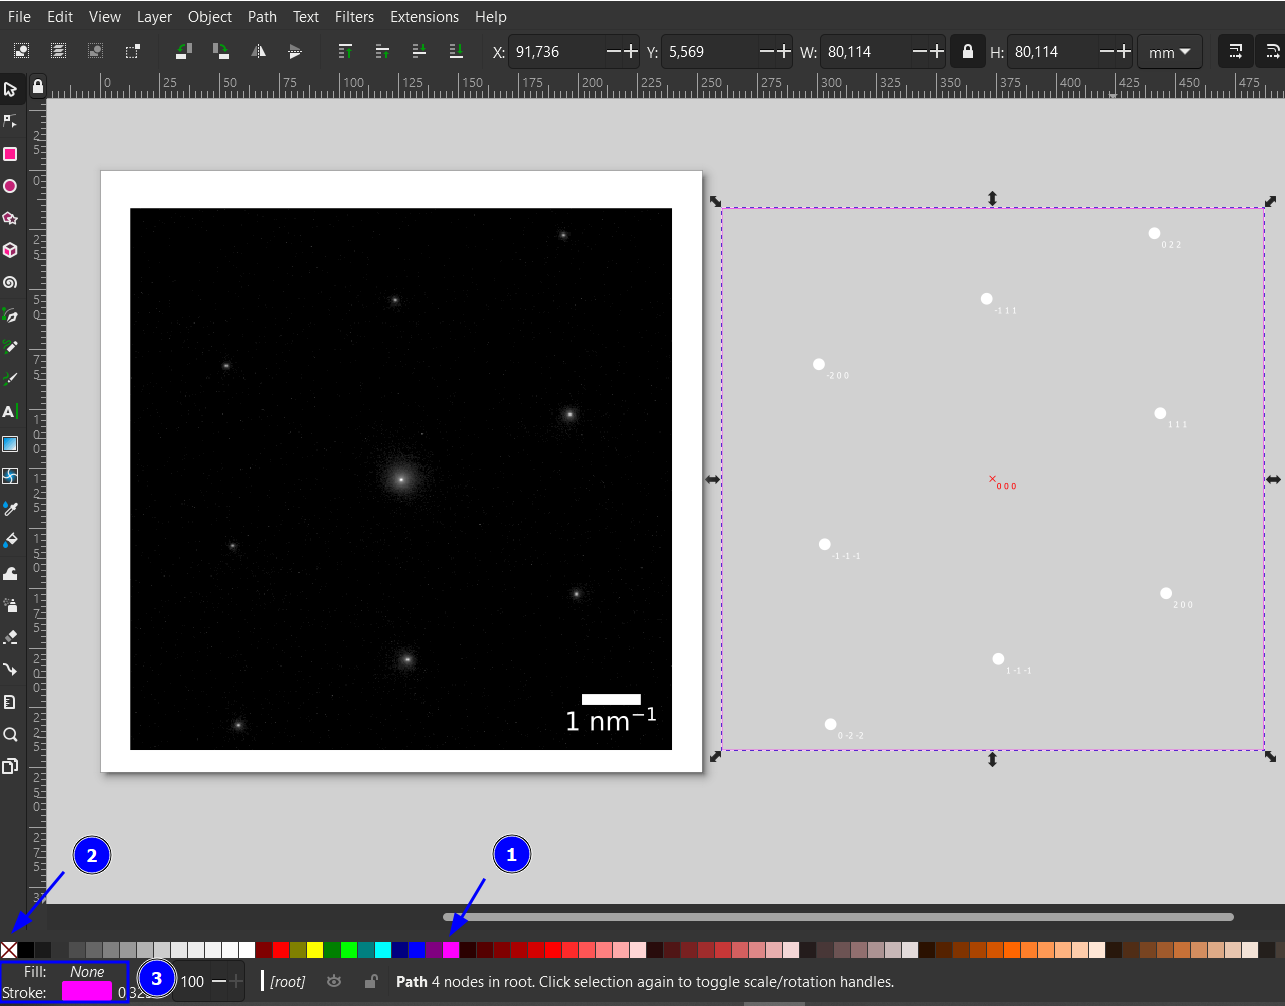The image size is (1285, 1006).
Task: Increase X position with plus button
Action: point(630,51)
